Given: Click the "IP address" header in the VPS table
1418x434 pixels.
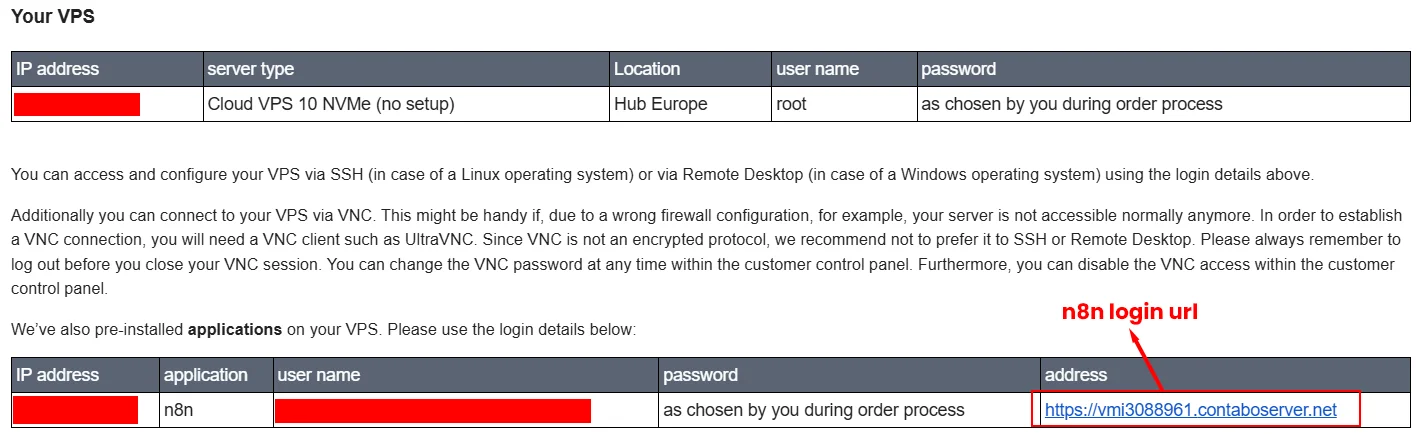Looking at the screenshot, I should [58, 69].
